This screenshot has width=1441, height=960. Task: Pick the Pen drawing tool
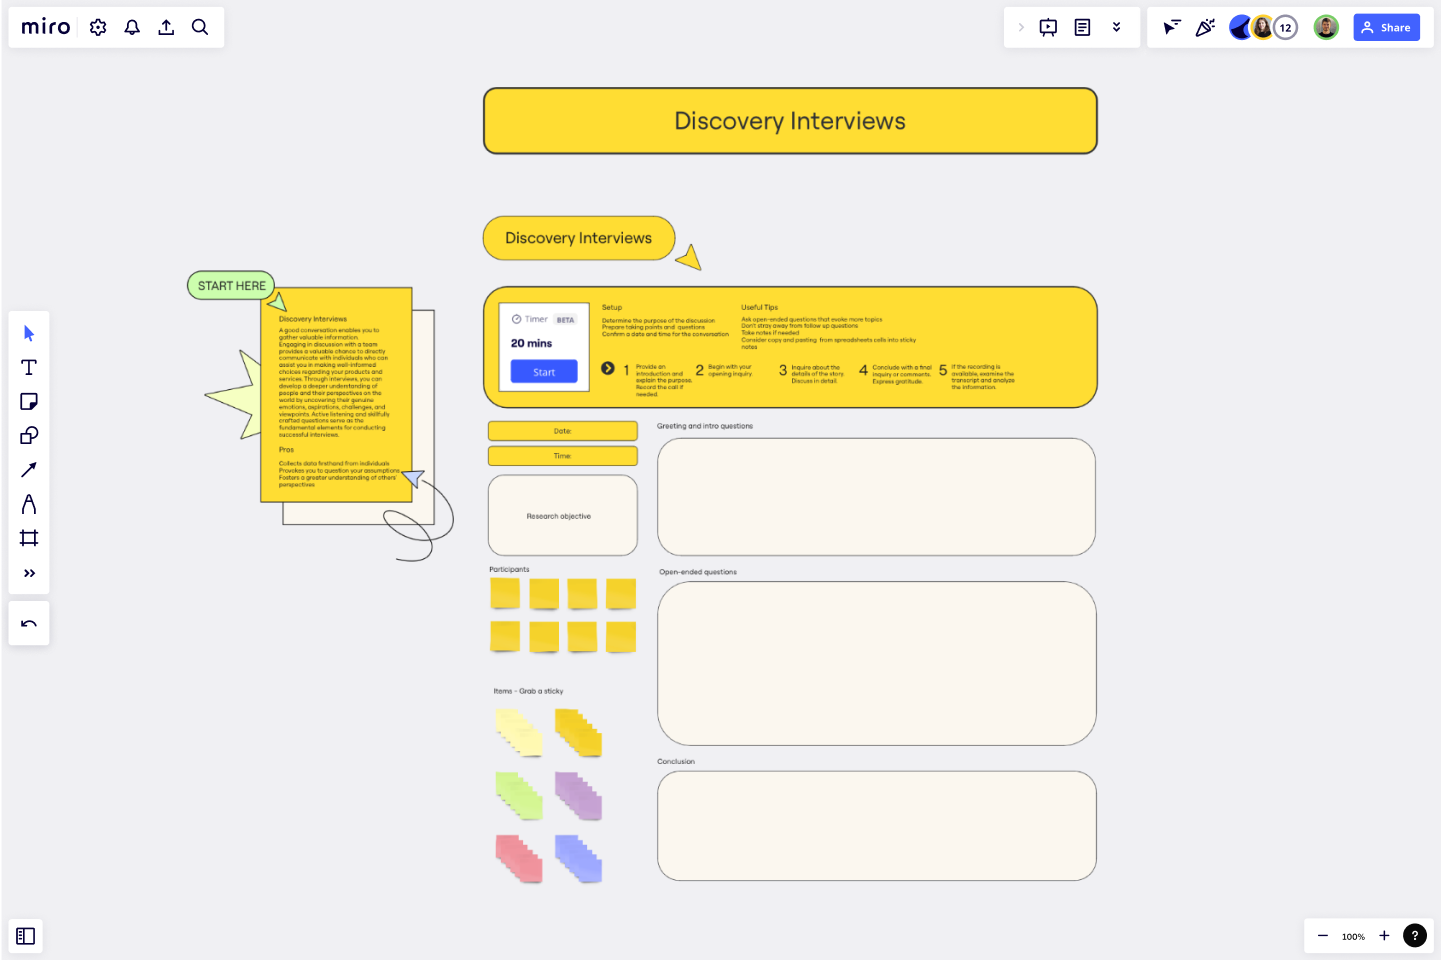coord(29,503)
